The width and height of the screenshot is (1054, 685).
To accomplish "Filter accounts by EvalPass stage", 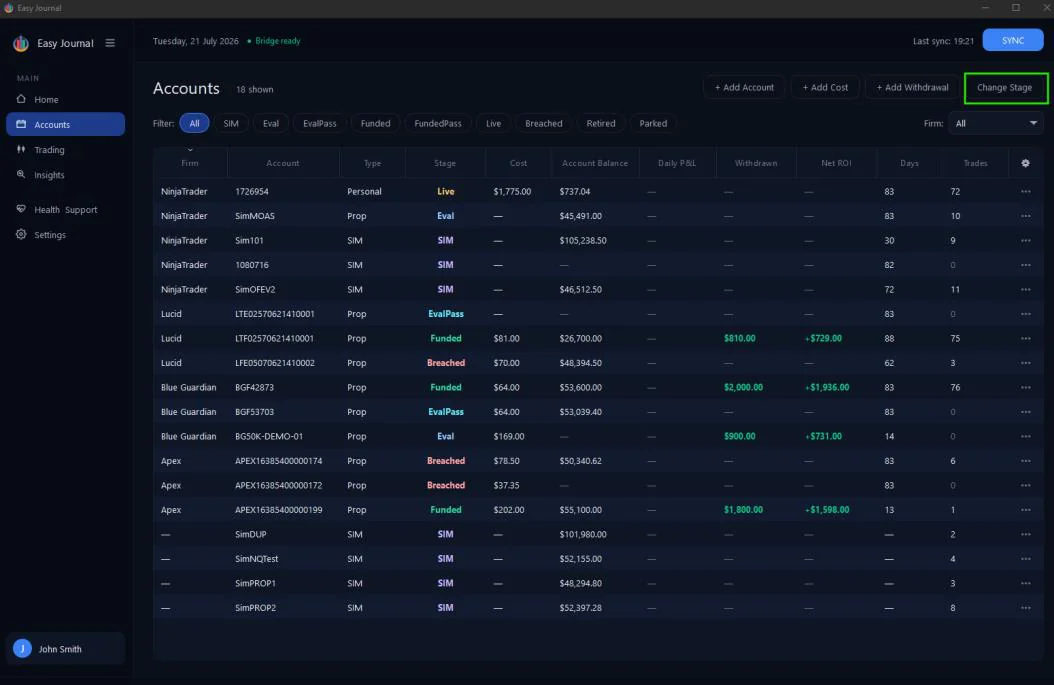I will (319, 124).
